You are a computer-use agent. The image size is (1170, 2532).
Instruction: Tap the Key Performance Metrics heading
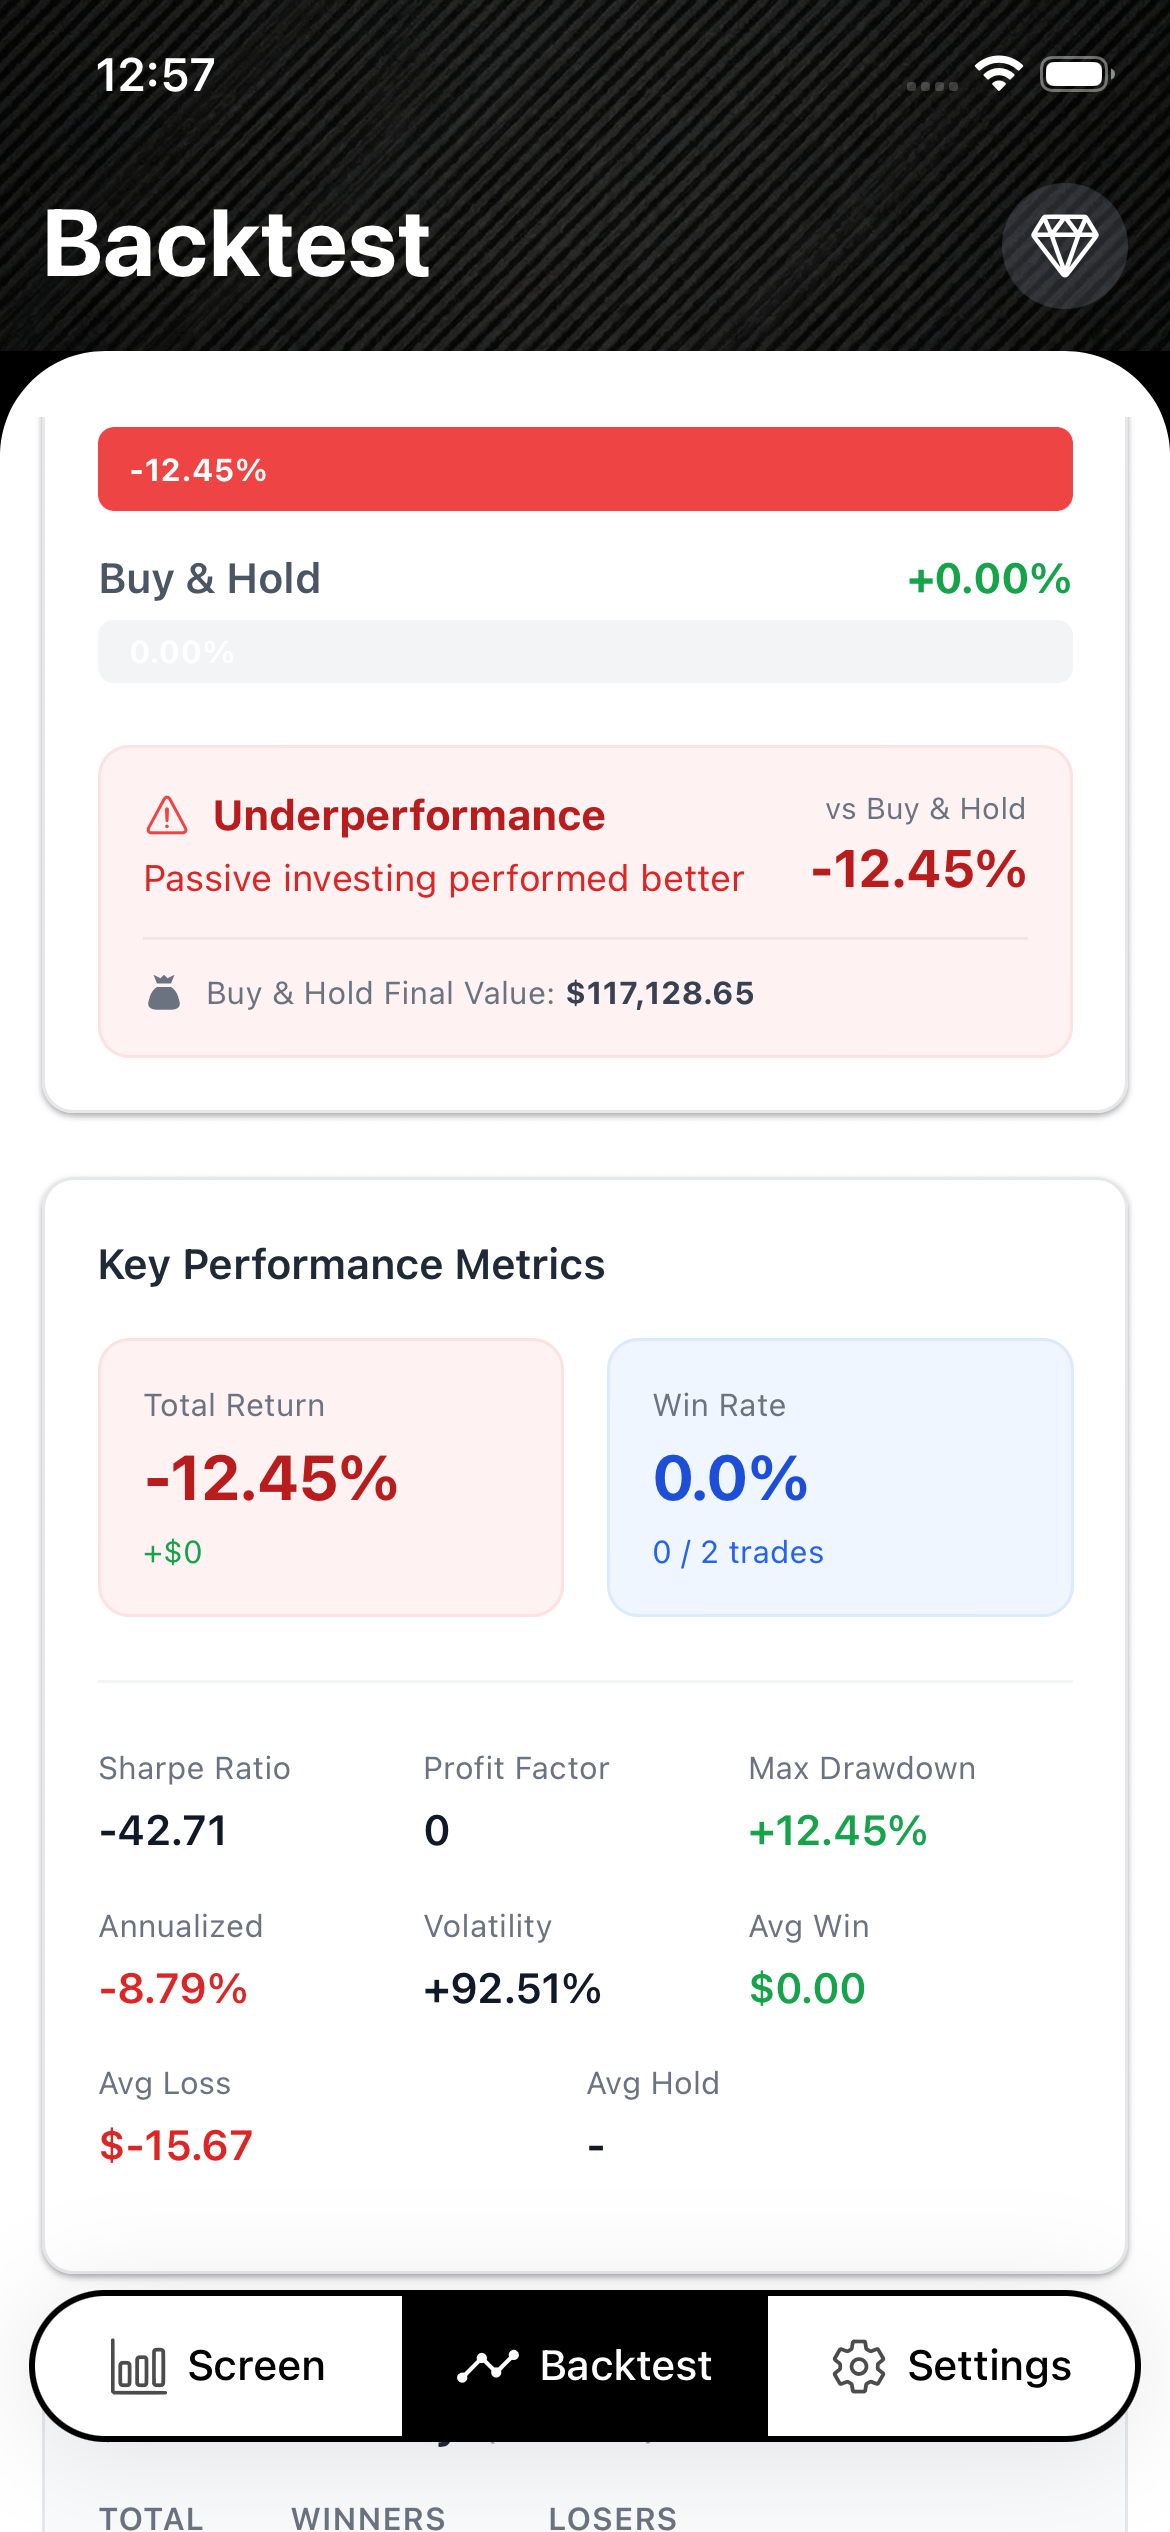[351, 1265]
